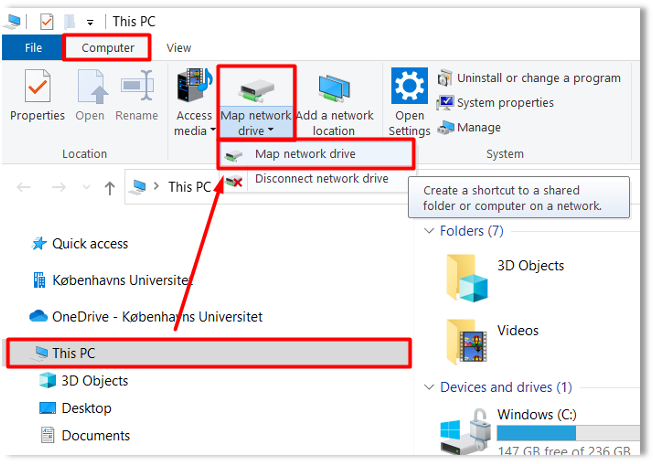
Task: Click Windows (C:) storage usage bar
Action: [x=568, y=433]
